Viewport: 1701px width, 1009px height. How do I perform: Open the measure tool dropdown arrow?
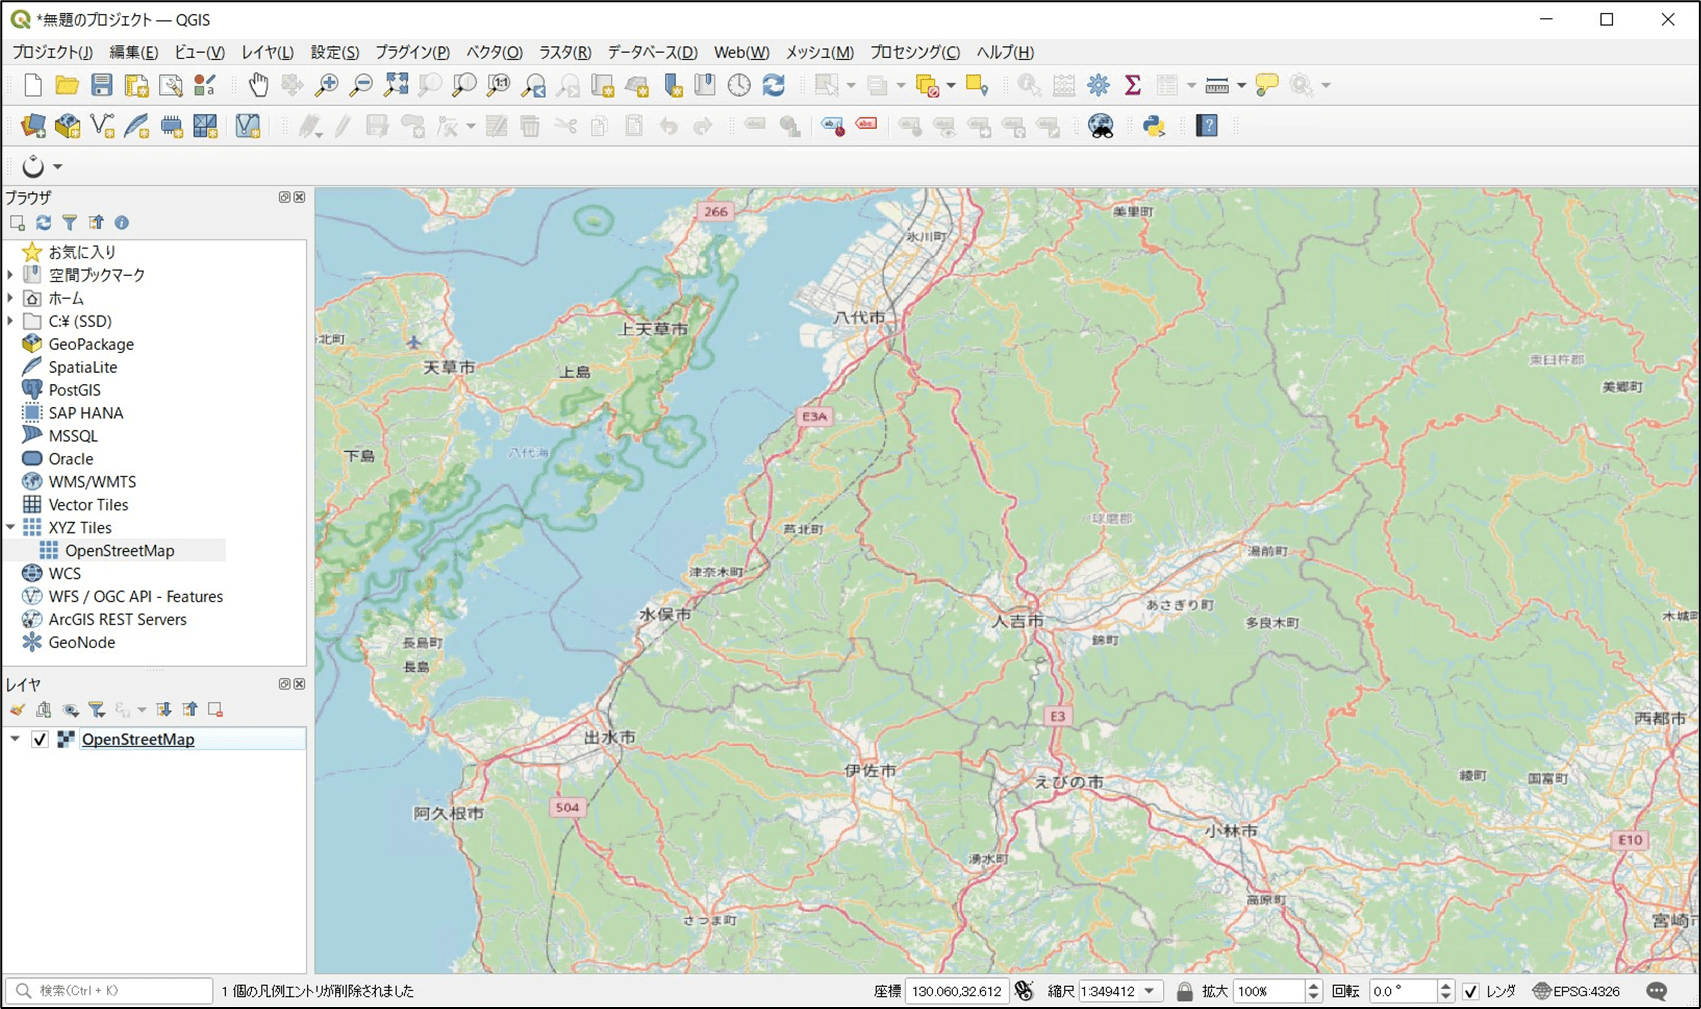1241,85
